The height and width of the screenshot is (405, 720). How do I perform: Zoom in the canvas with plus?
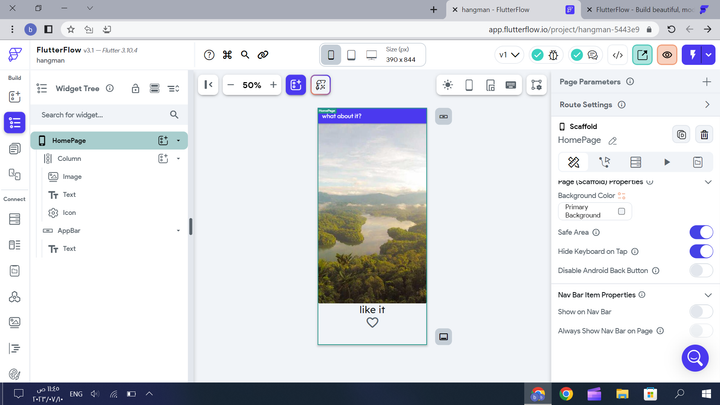[x=273, y=85]
